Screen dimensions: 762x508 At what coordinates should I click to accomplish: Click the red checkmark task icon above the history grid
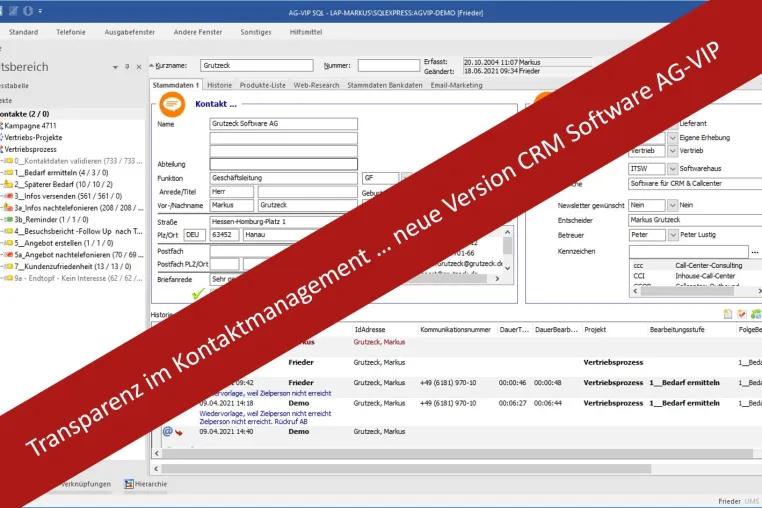tap(742, 314)
